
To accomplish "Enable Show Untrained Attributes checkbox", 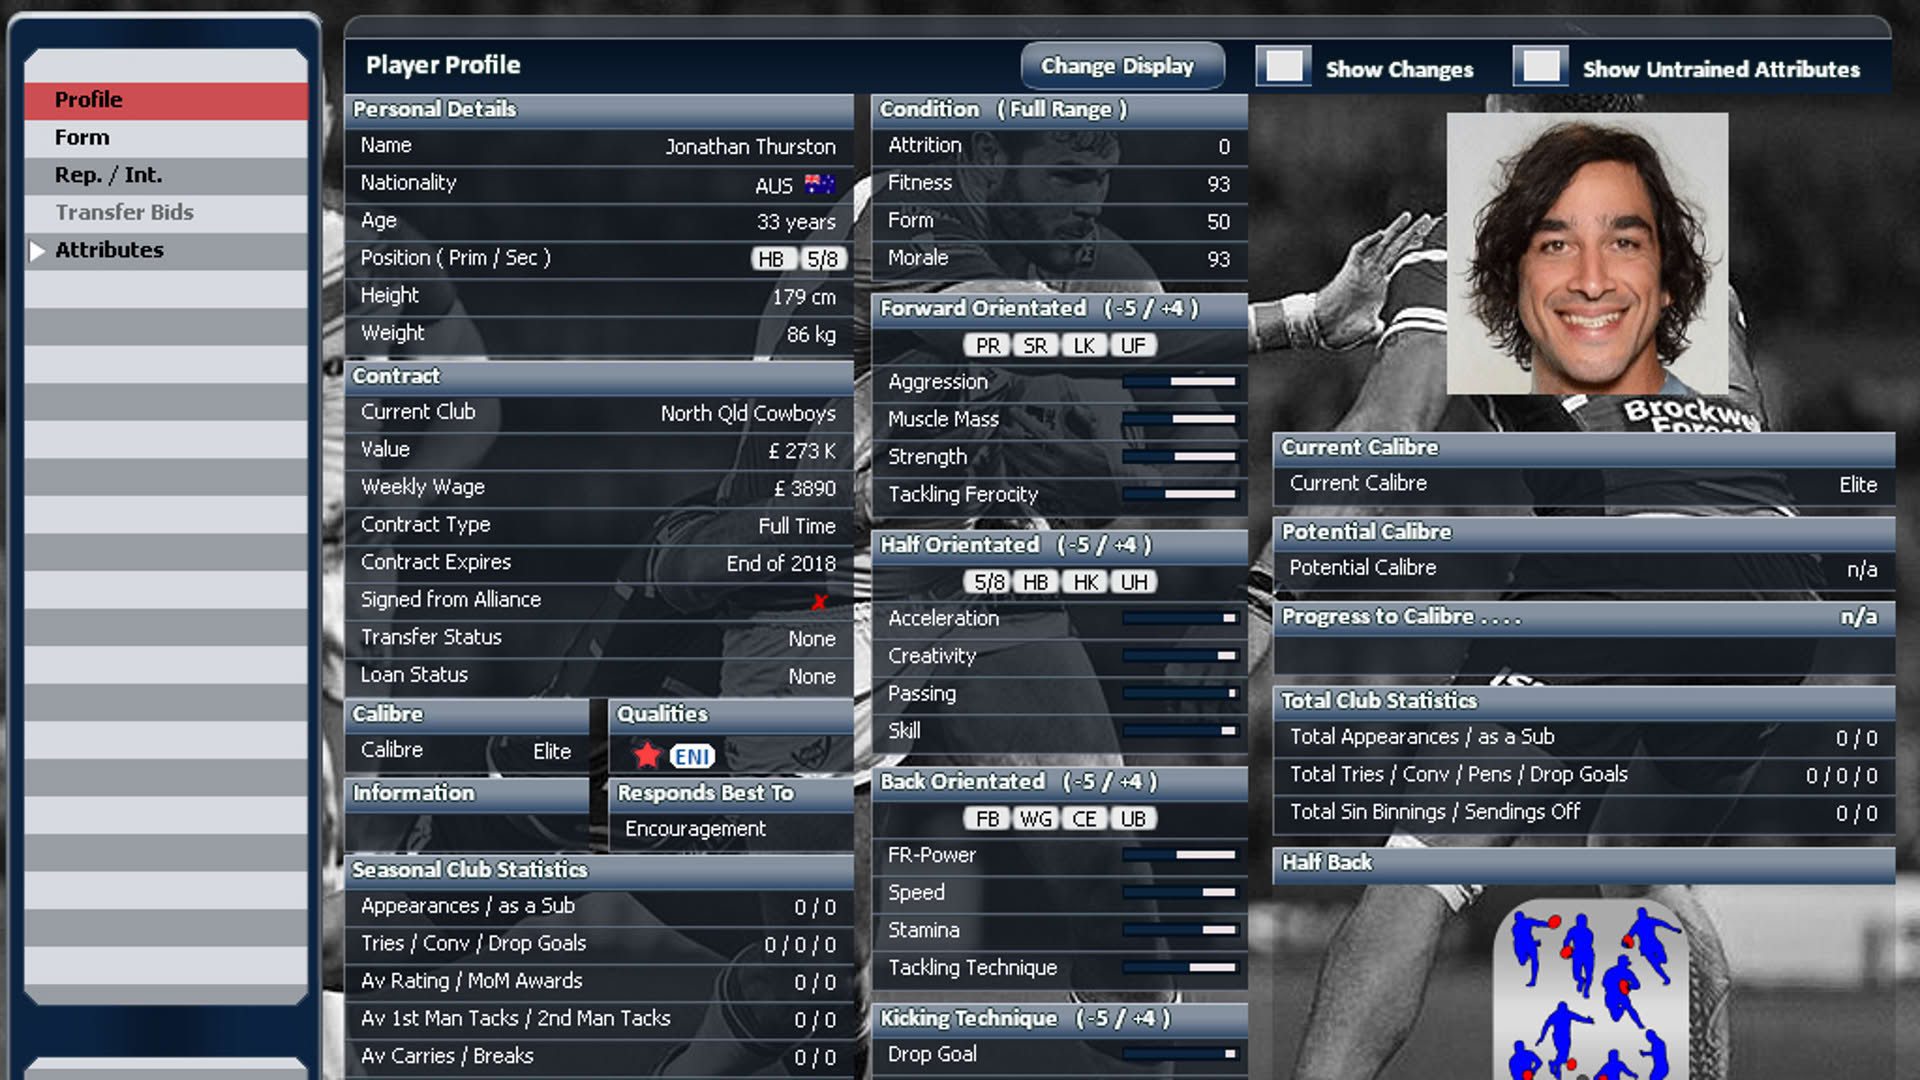I will (1541, 67).
